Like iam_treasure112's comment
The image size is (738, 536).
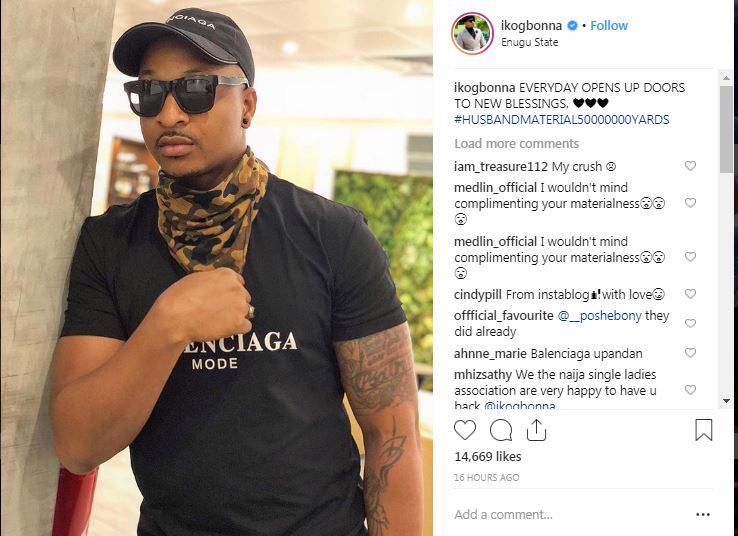coord(690,166)
